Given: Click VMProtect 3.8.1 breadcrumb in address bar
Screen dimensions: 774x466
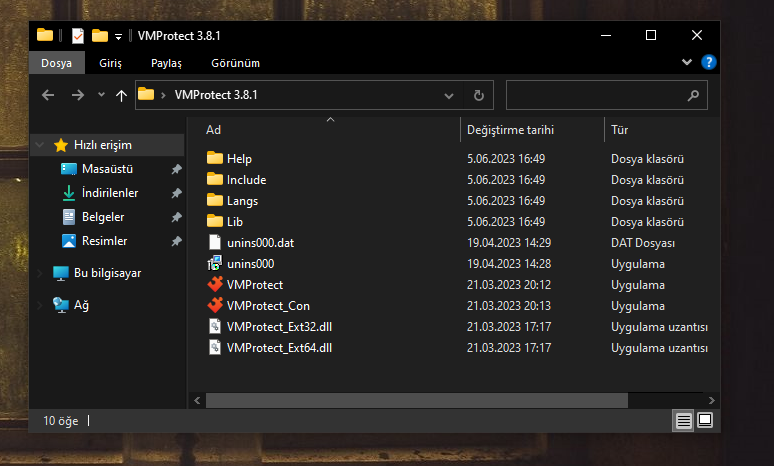Looking at the screenshot, I should coord(216,95).
